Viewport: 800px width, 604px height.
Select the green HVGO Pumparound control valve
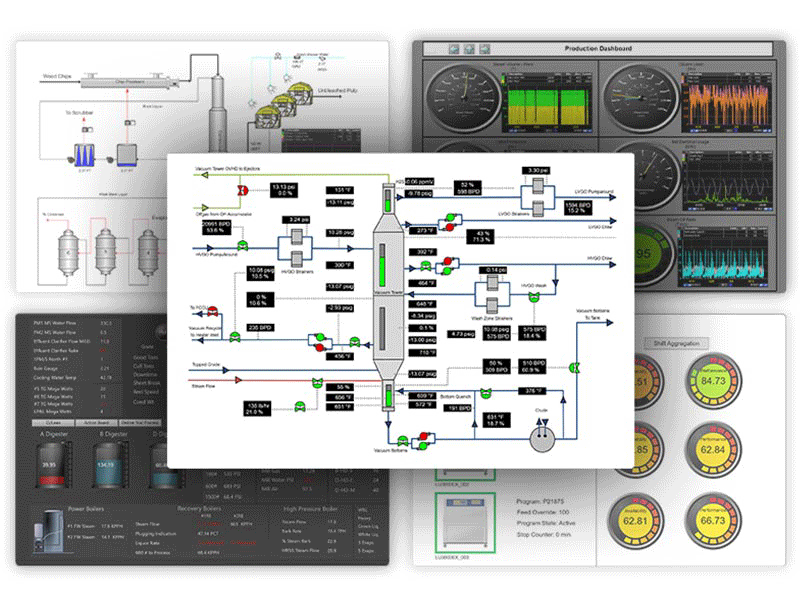click(243, 246)
